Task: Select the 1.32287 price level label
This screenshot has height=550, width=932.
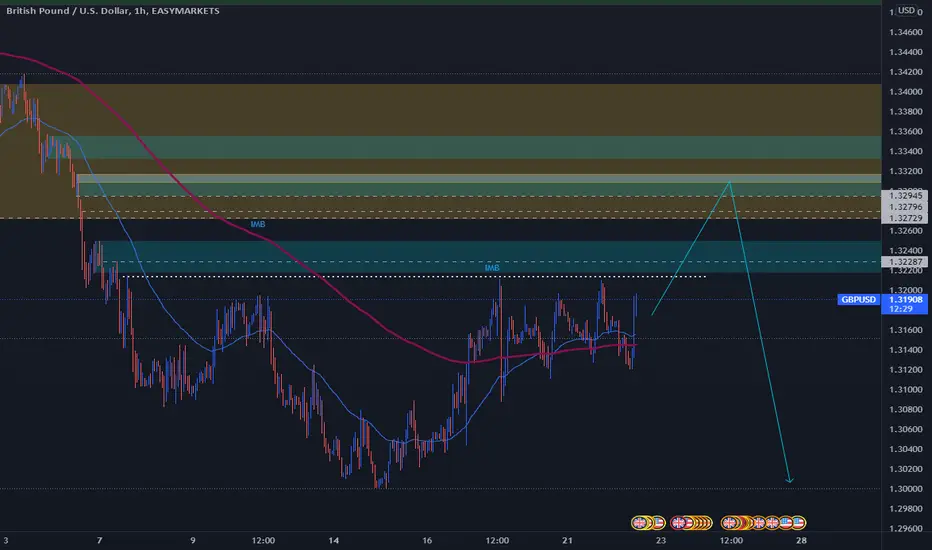Action: [906, 262]
